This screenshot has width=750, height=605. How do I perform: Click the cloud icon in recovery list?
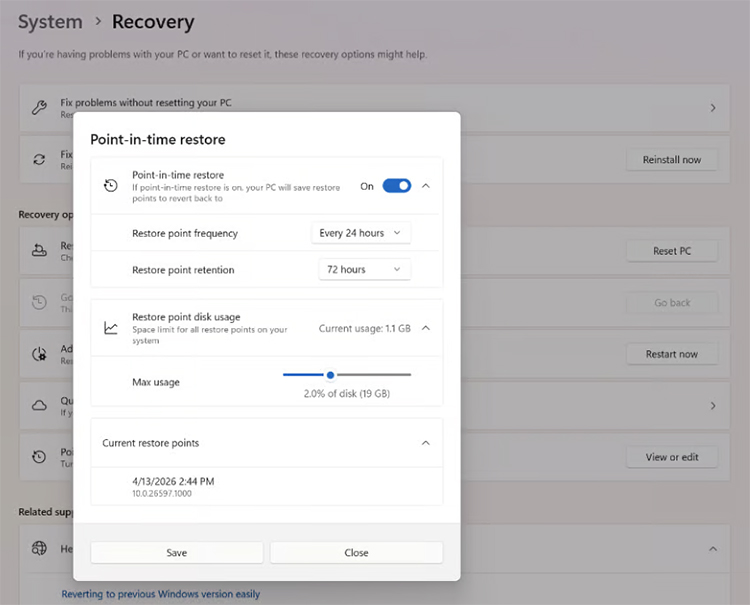(39, 406)
